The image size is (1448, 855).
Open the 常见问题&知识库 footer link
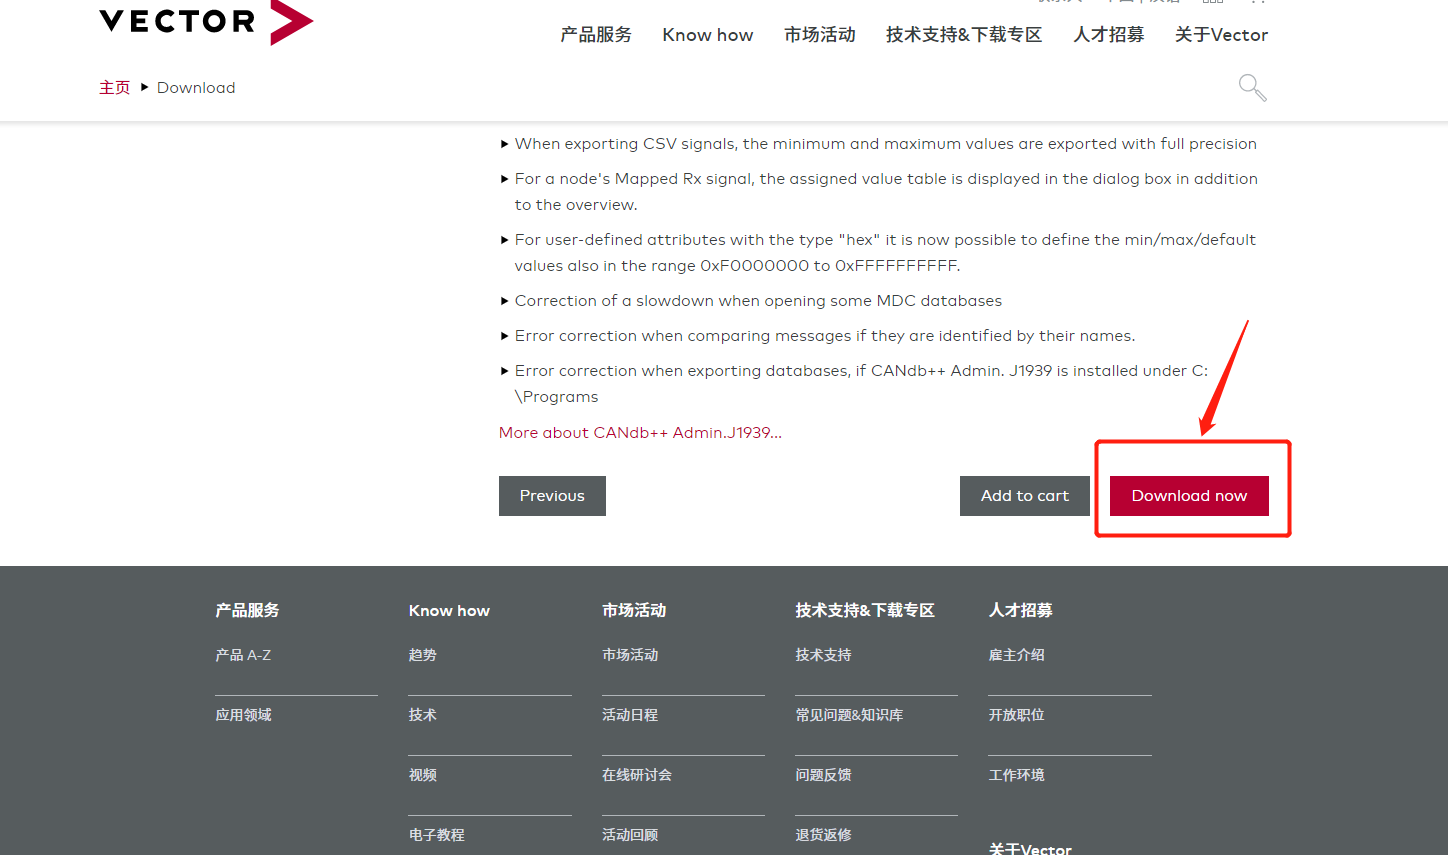(x=849, y=714)
